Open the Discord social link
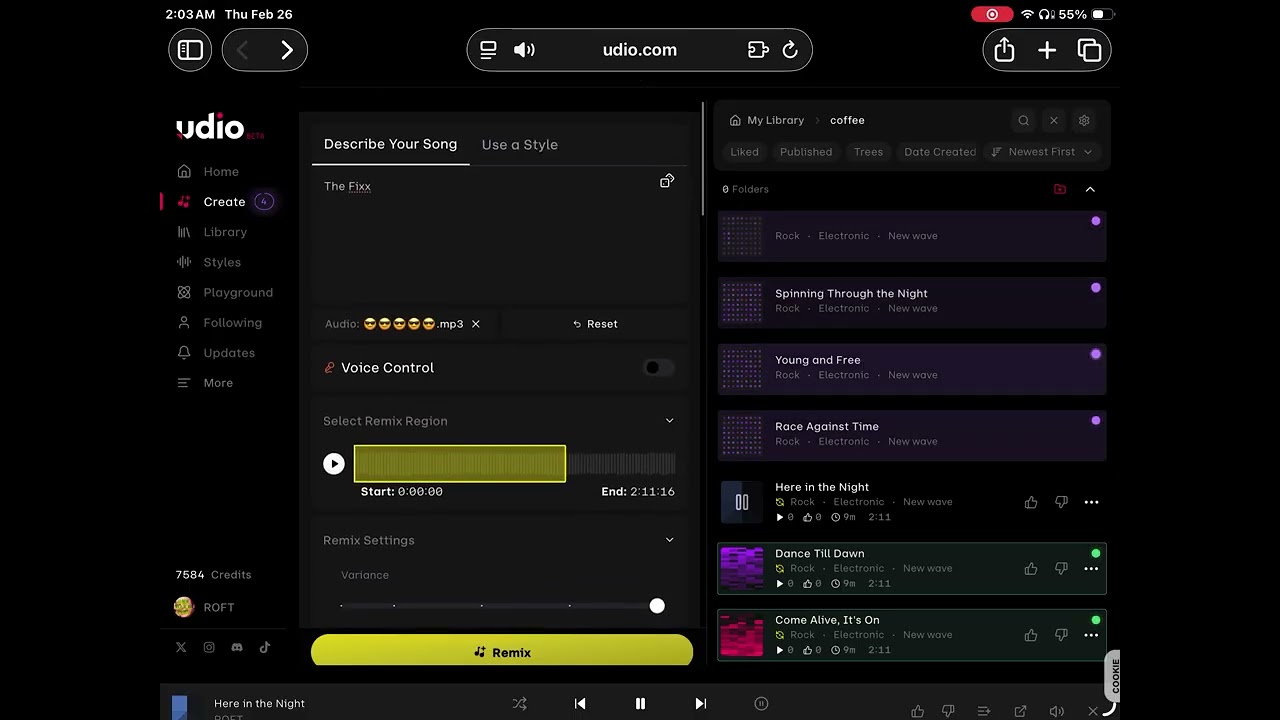This screenshot has height=720, width=1280. click(237, 647)
